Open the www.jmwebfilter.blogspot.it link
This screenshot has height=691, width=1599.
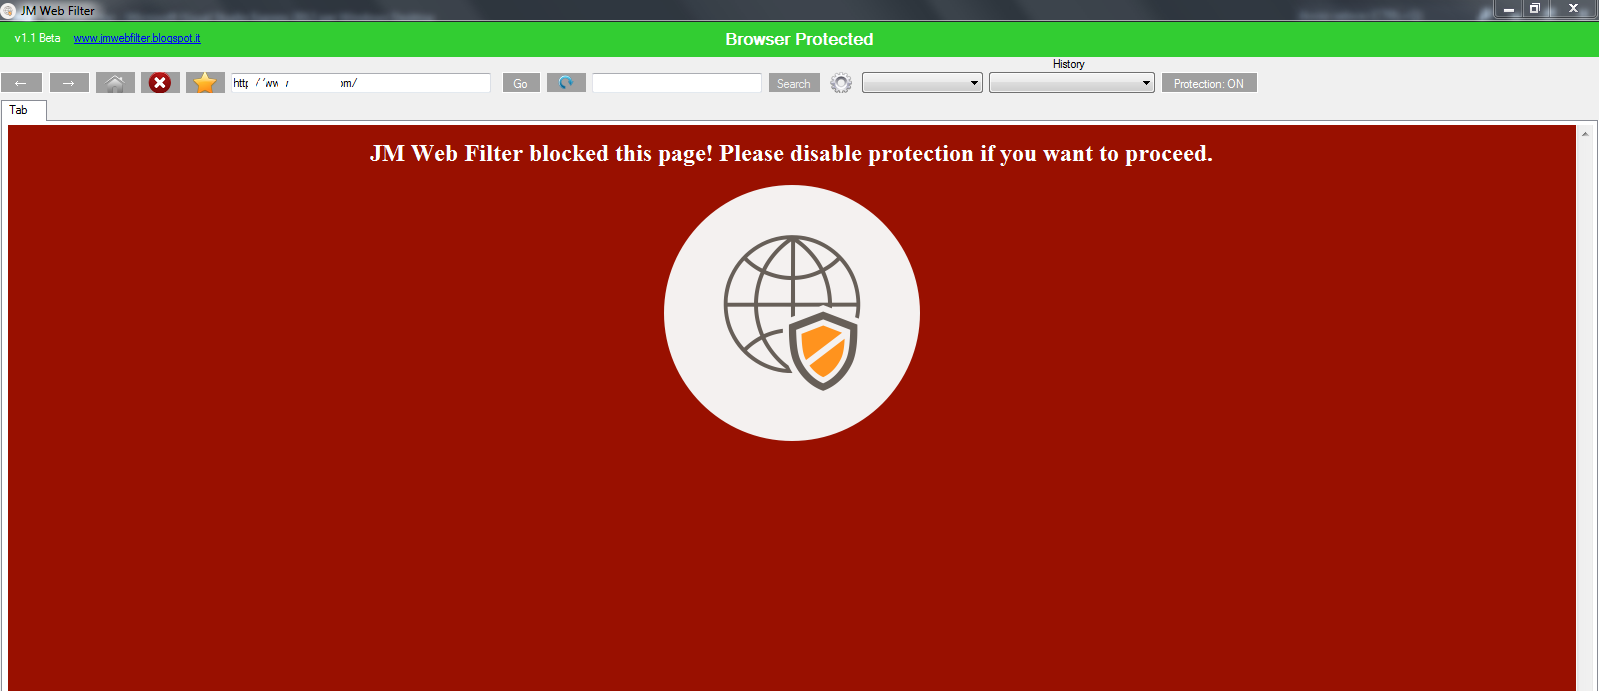point(137,38)
